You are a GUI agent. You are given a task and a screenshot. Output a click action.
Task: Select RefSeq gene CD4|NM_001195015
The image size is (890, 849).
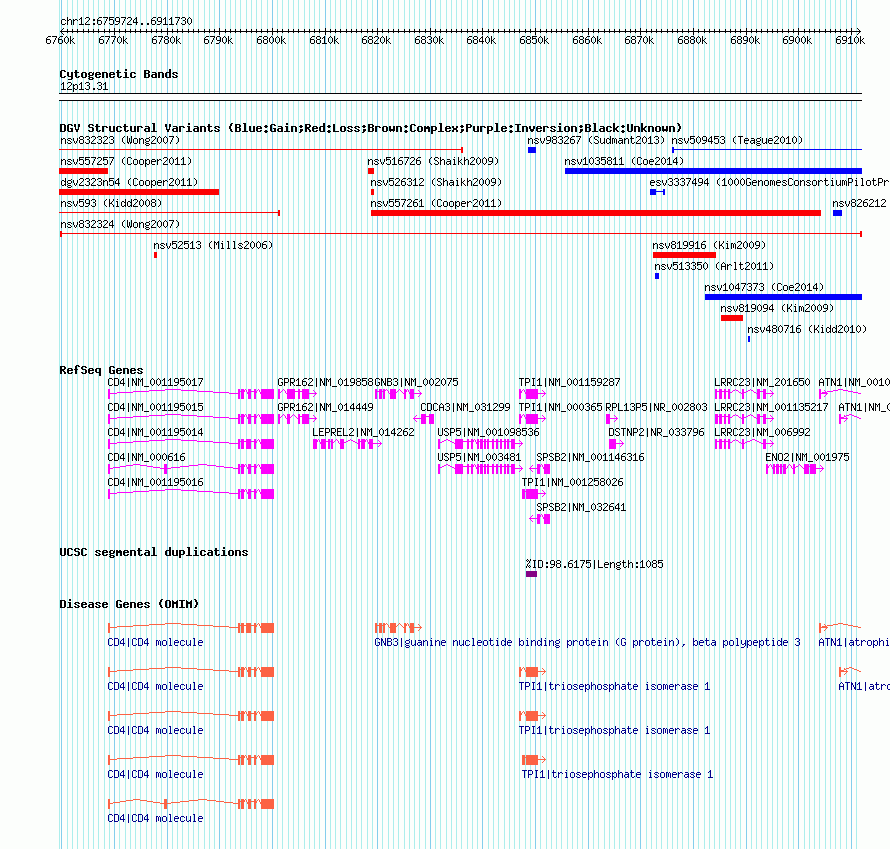pyautogui.click(x=156, y=407)
